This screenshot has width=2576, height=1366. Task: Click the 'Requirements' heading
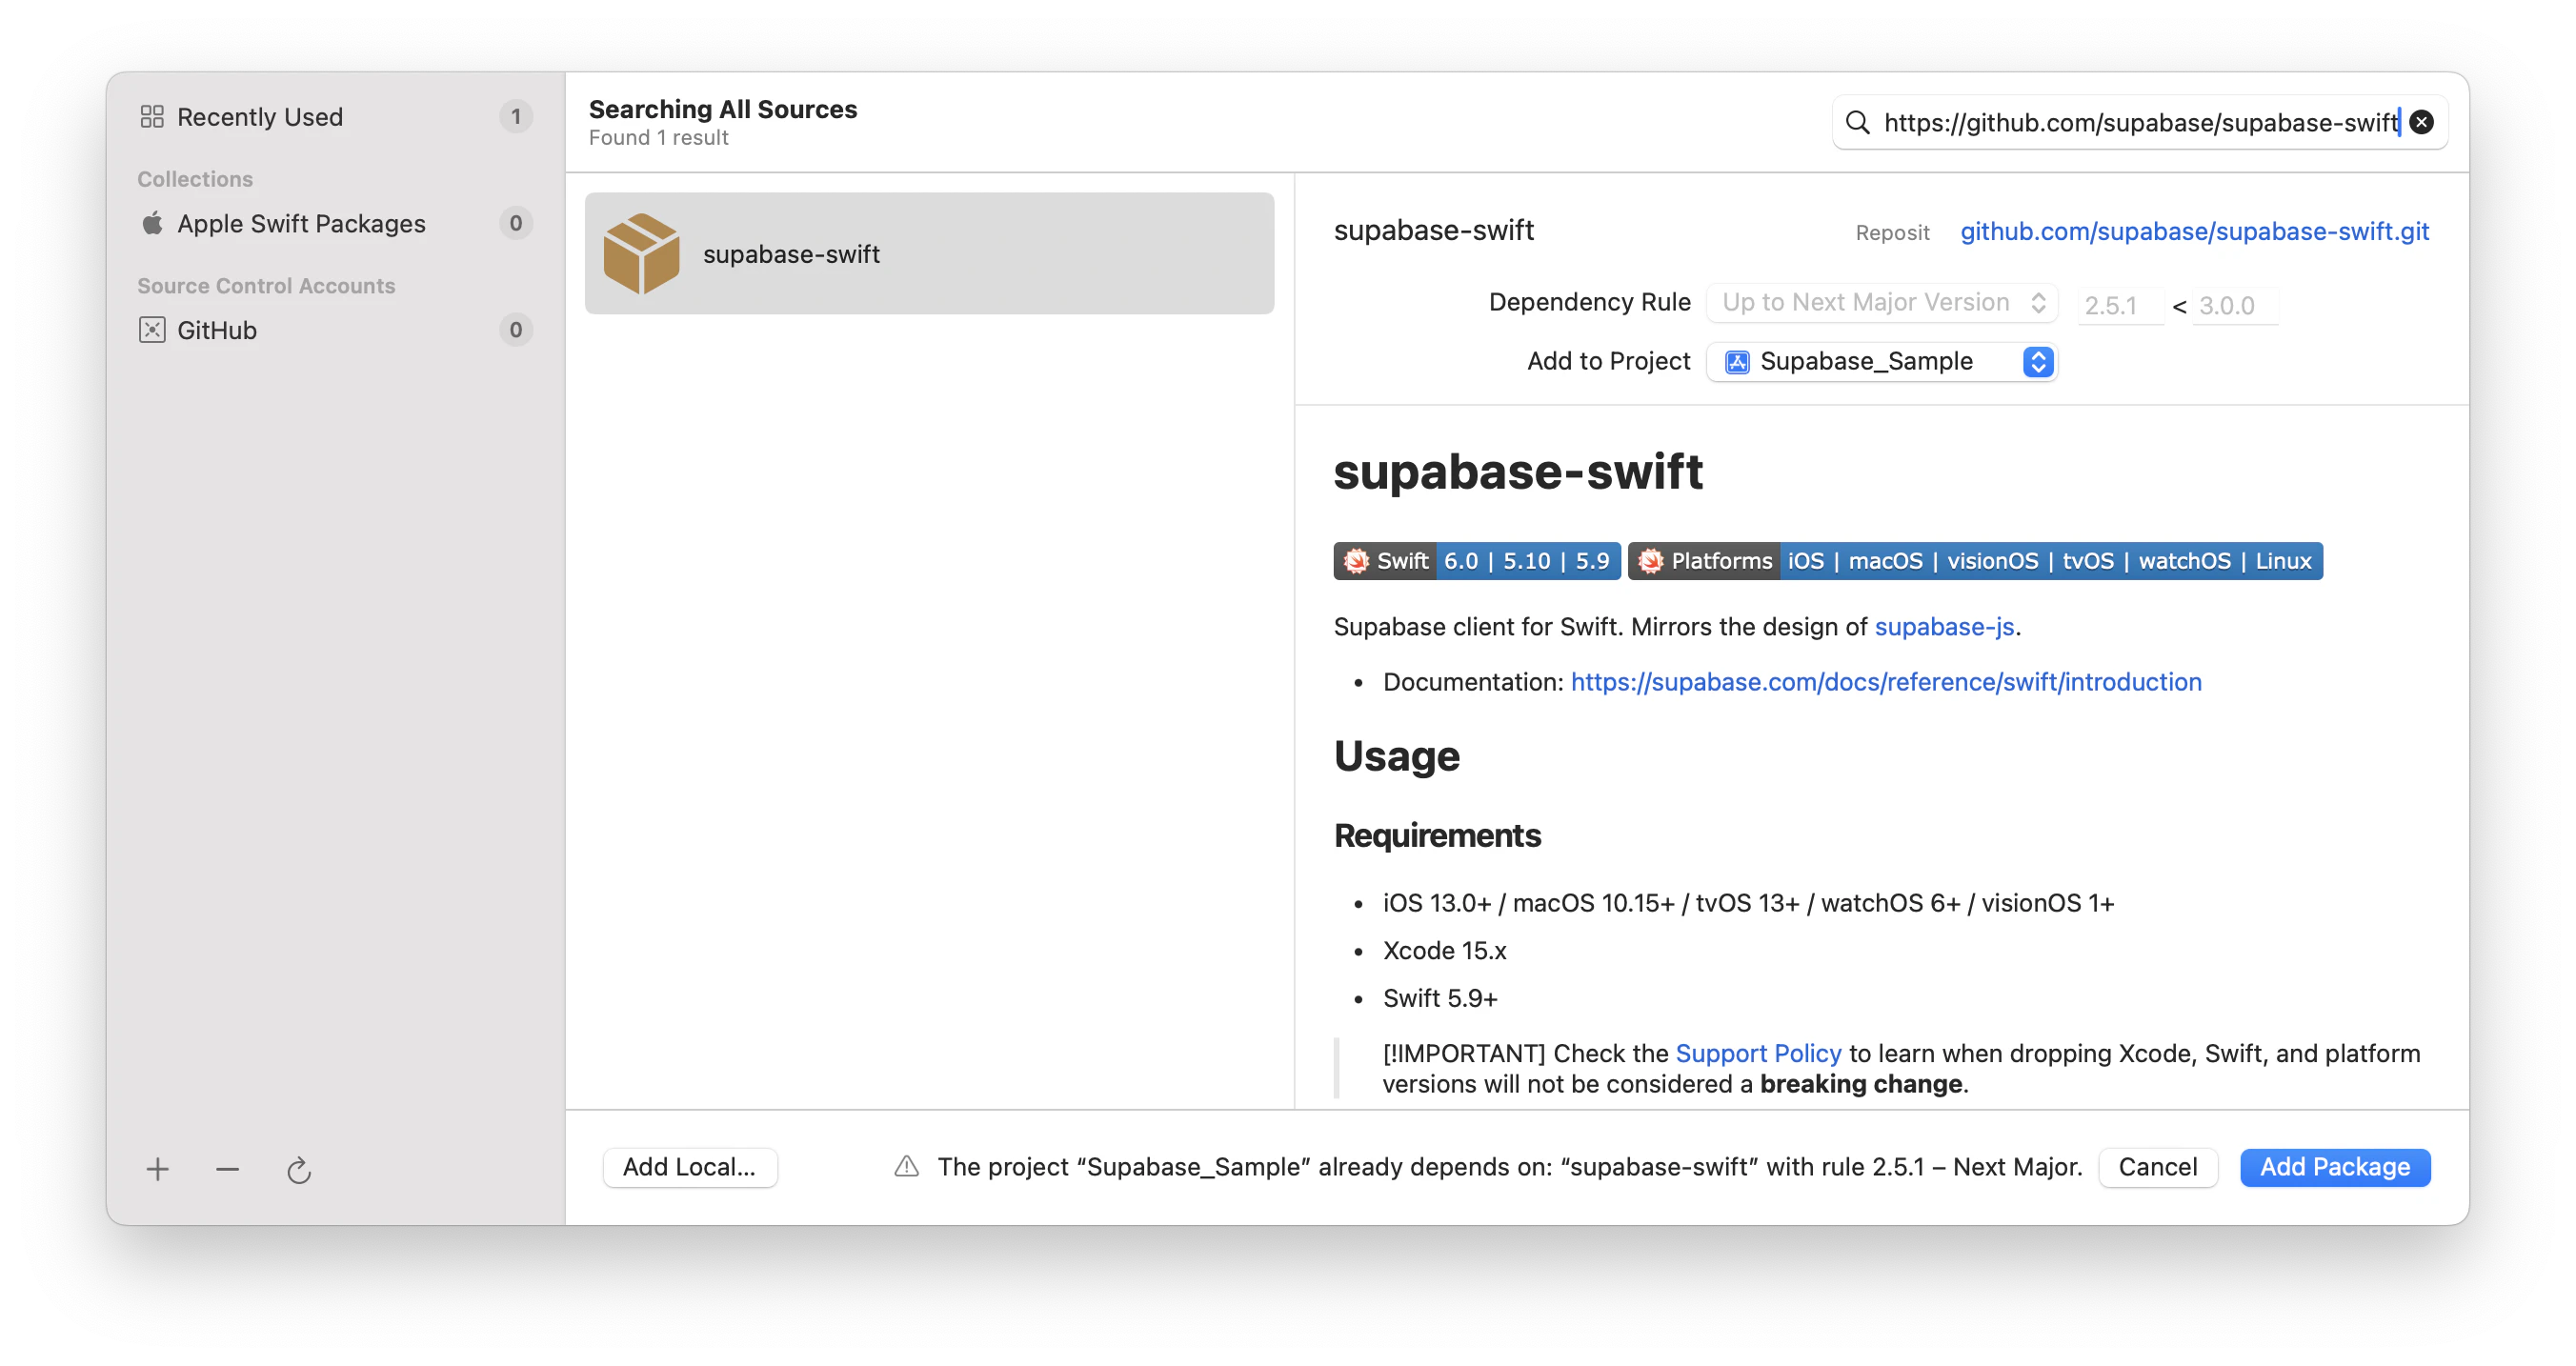coord(1437,835)
